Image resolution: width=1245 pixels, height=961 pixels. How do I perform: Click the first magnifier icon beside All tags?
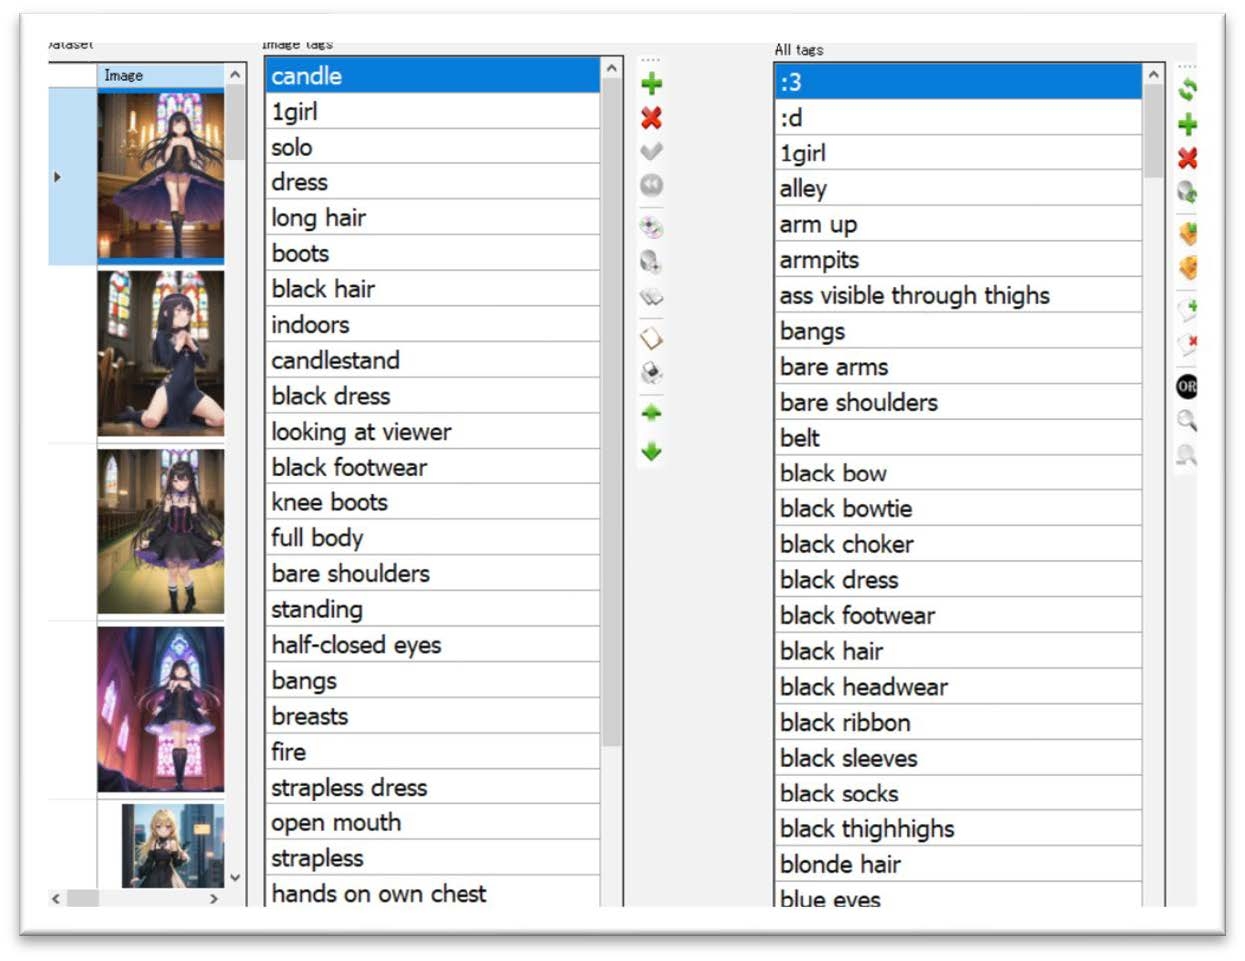click(1187, 420)
